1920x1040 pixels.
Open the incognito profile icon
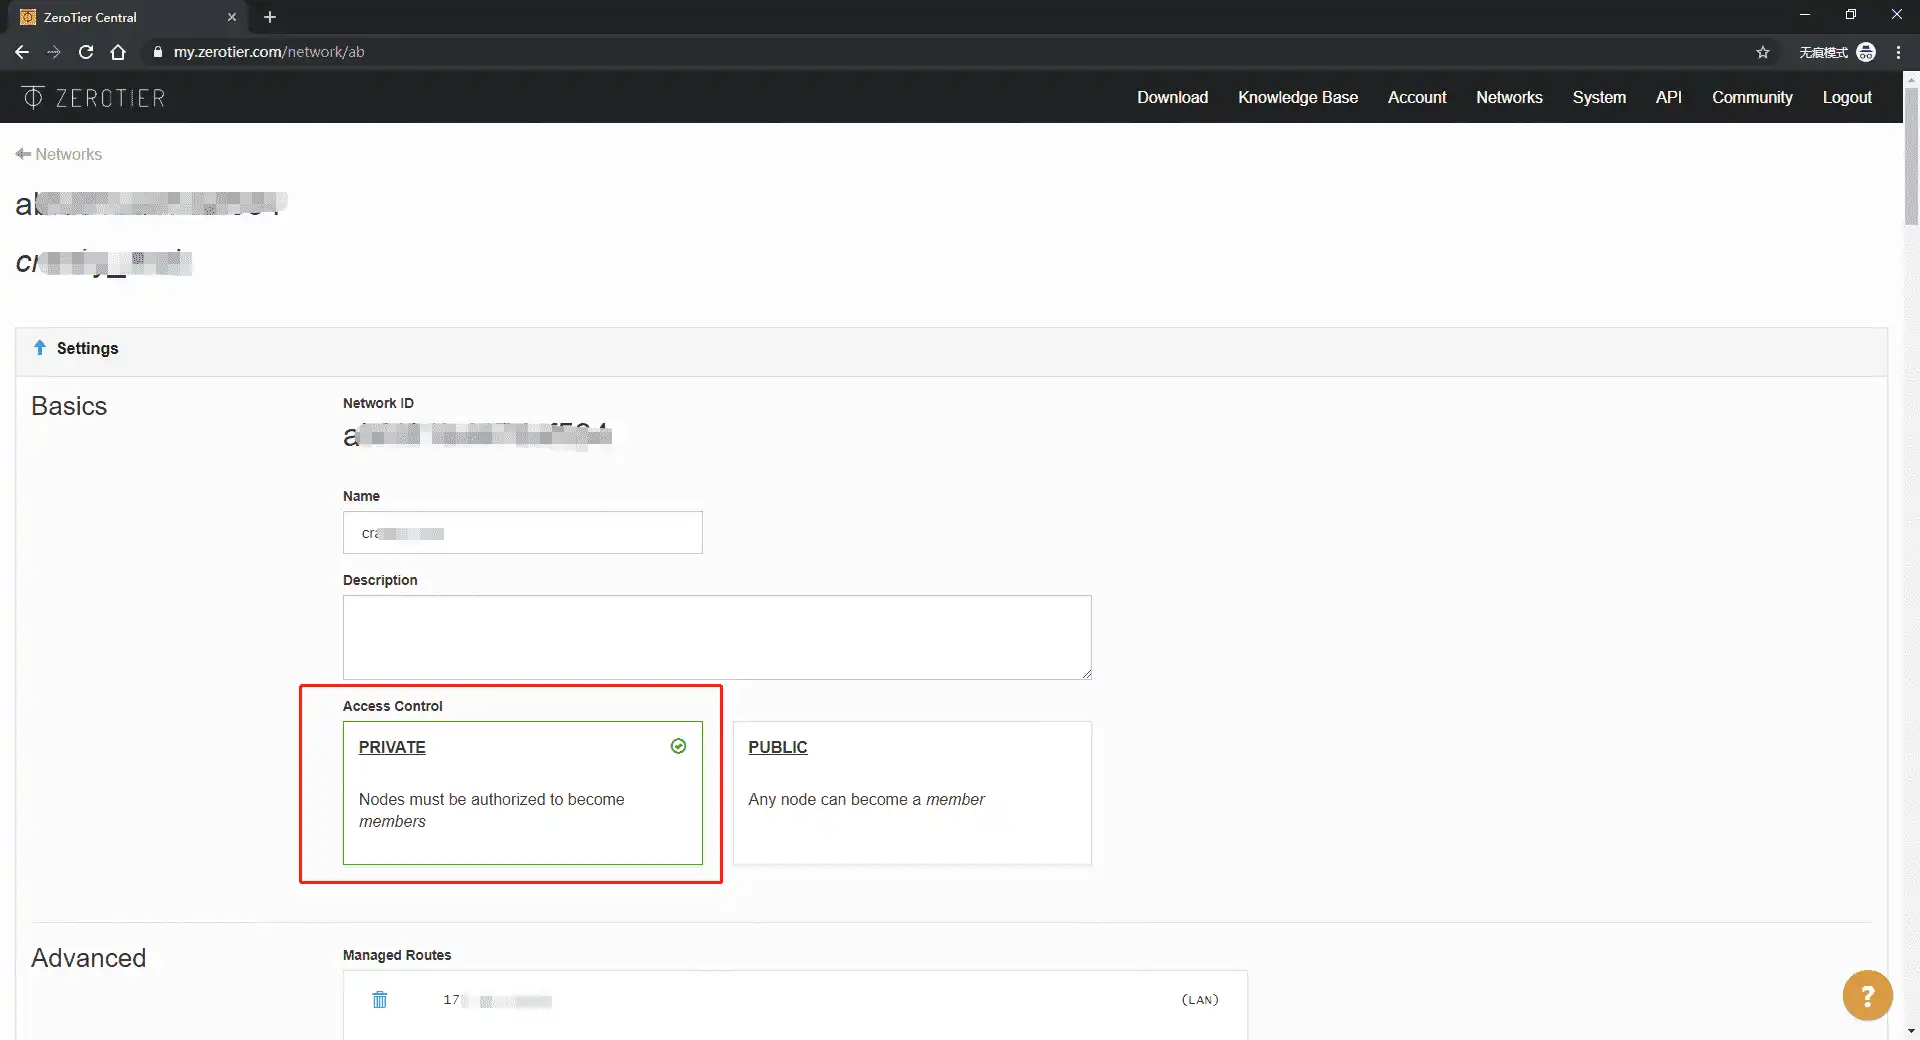[x=1866, y=52]
